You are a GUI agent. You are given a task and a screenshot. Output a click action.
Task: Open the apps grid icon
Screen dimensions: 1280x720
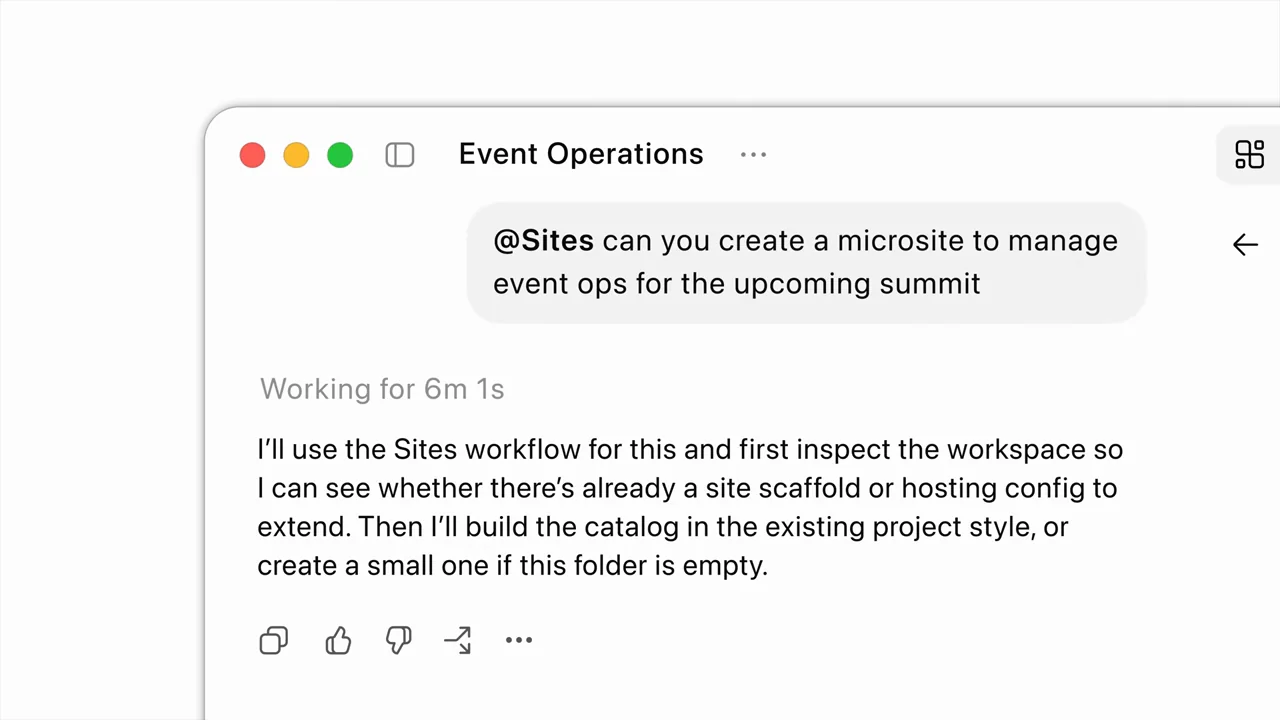click(1250, 155)
